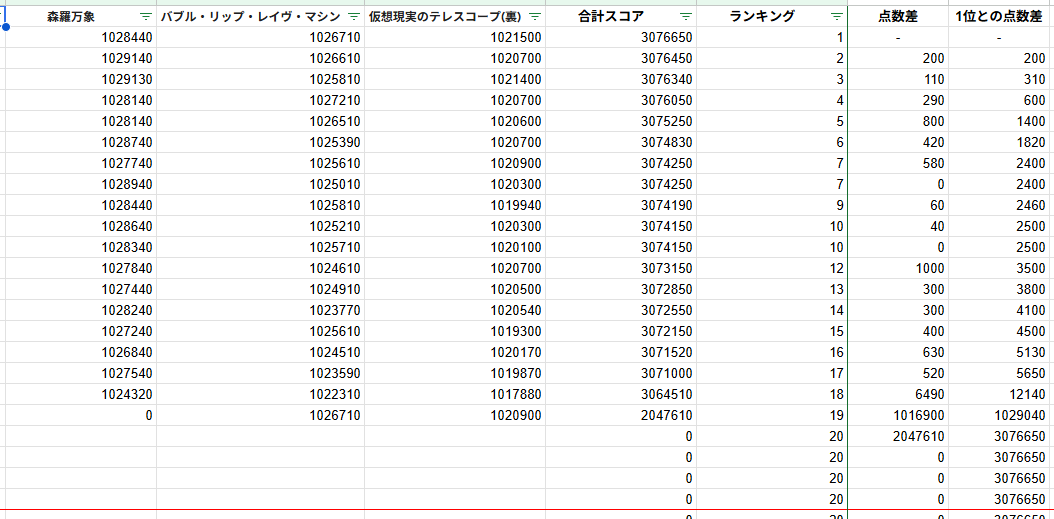Screen dimensions: 1054x519
Task: Select the 合計スコア header text
Action: [611, 17]
